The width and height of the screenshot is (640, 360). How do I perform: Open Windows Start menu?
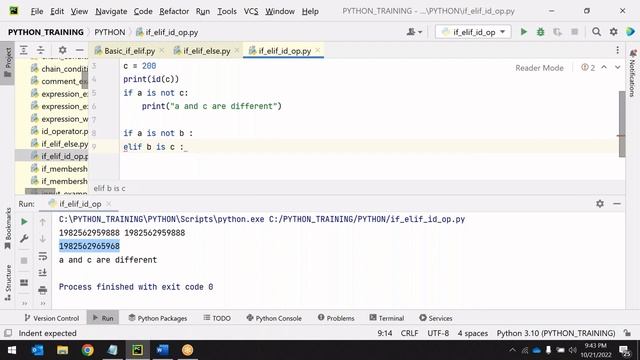click(12, 350)
